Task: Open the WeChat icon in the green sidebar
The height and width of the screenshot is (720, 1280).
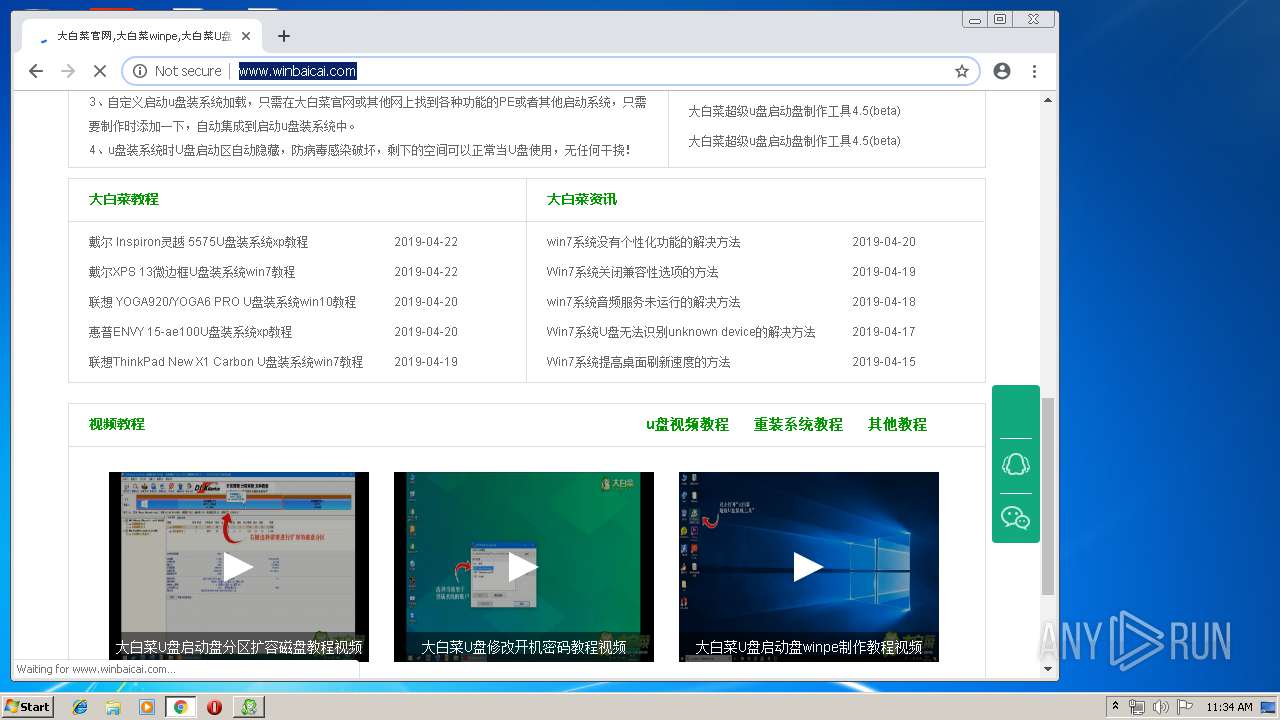Action: tap(1016, 518)
